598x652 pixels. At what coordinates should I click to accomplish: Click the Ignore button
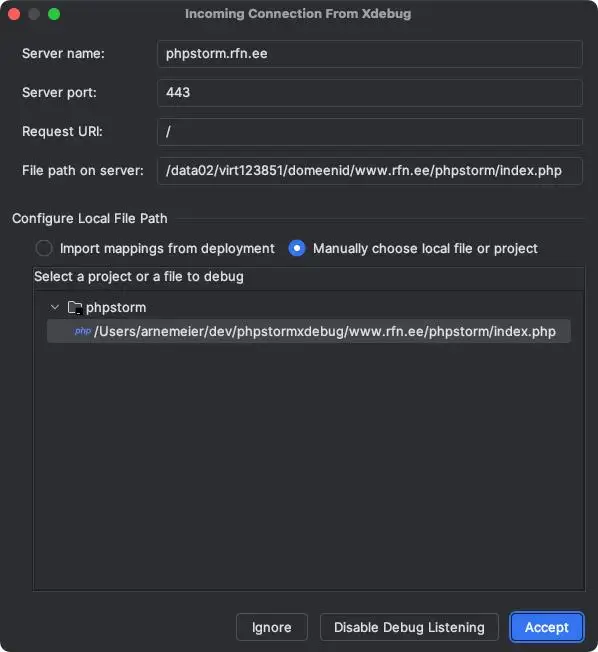272,627
